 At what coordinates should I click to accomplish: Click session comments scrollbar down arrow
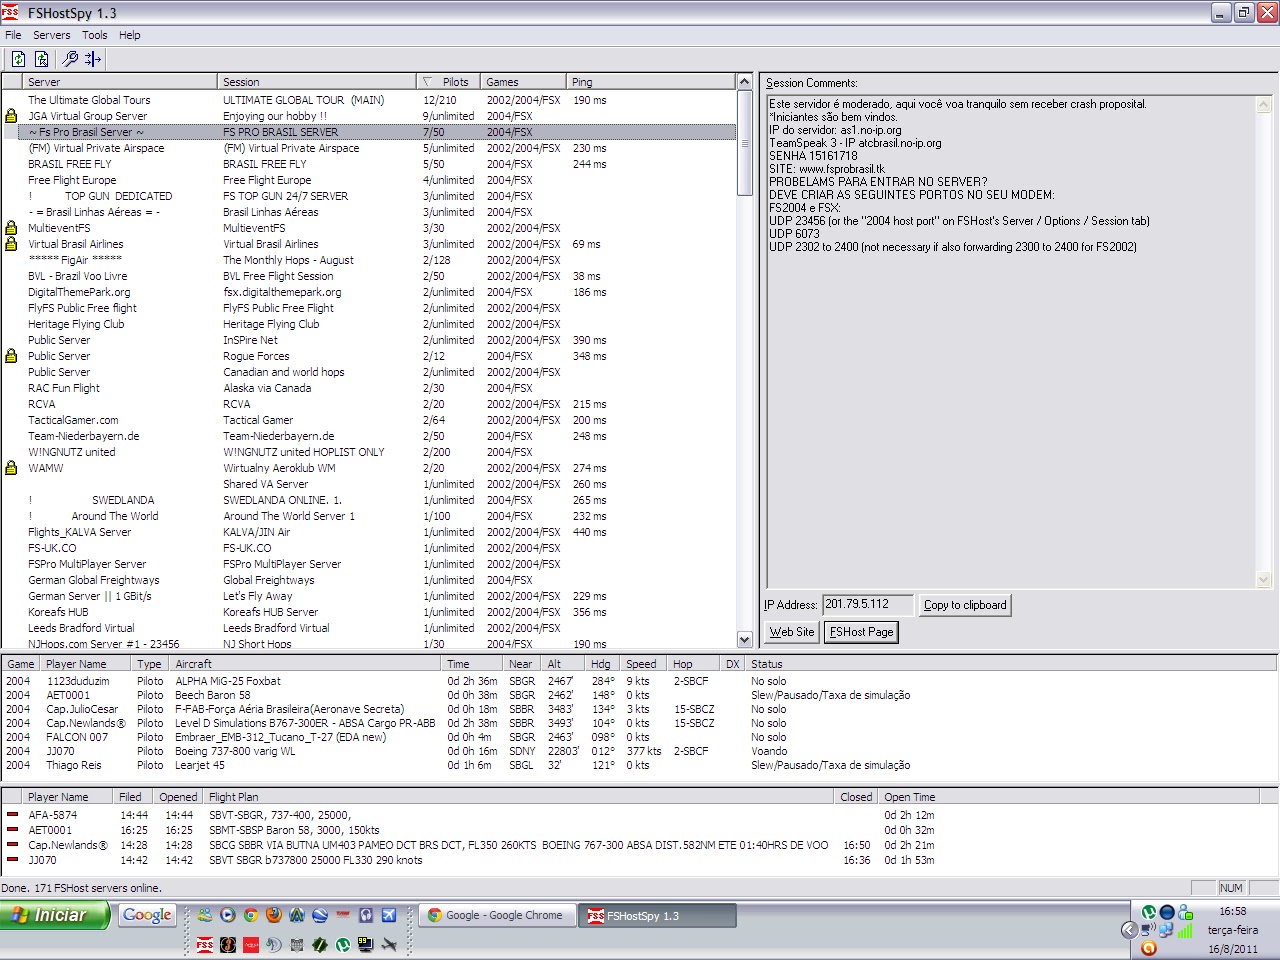point(1263,579)
